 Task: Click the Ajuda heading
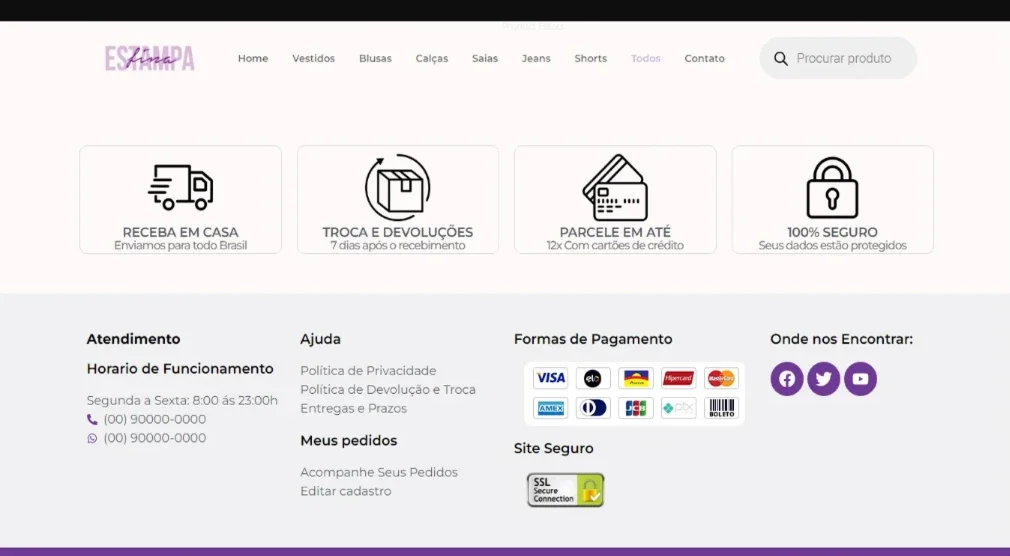tap(320, 339)
